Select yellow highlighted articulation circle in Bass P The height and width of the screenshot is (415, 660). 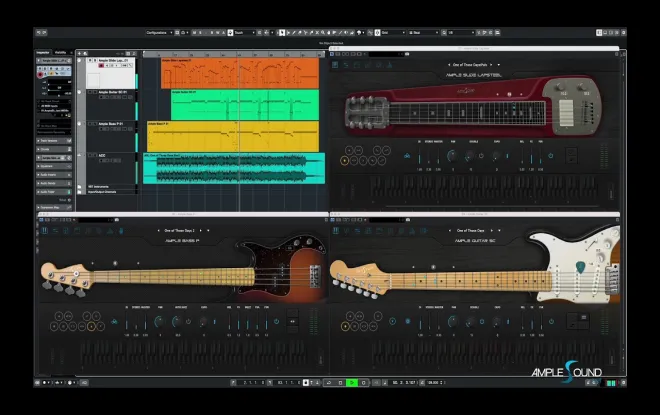pyautogui.click(x=91, y=326)
